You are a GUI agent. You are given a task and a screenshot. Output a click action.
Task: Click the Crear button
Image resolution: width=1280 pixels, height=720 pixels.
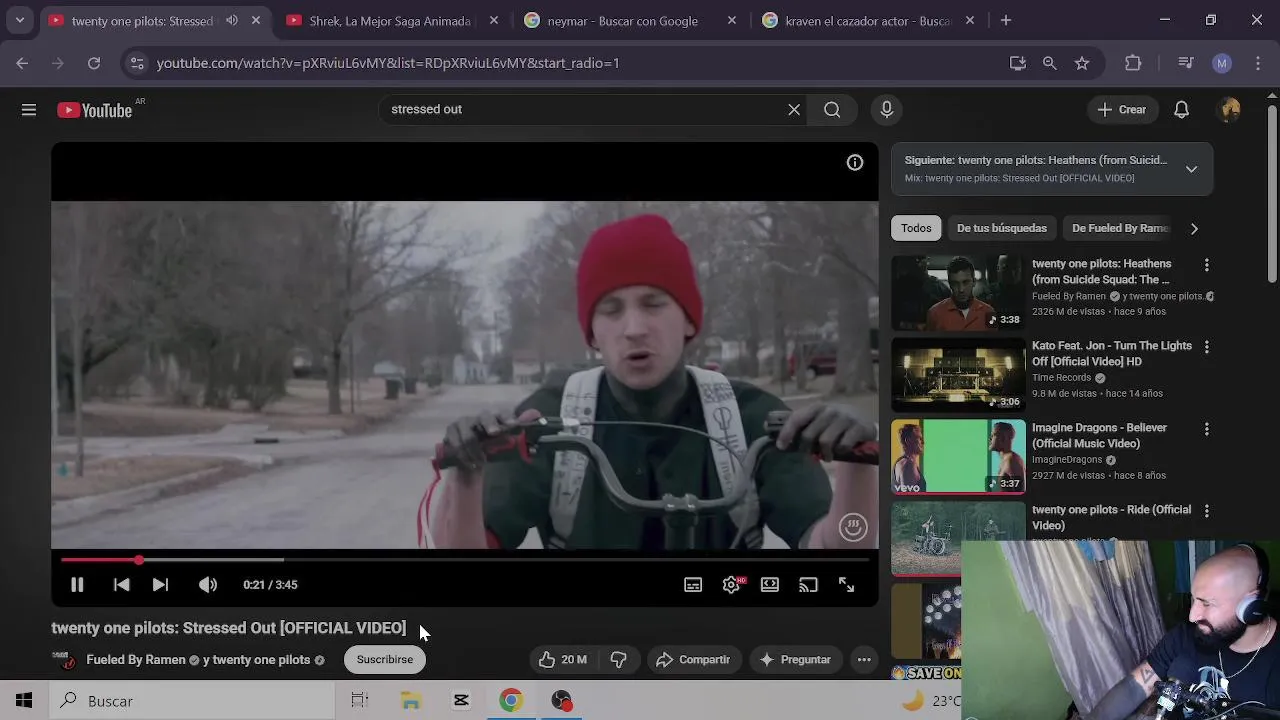click(x=1122, y=110)
